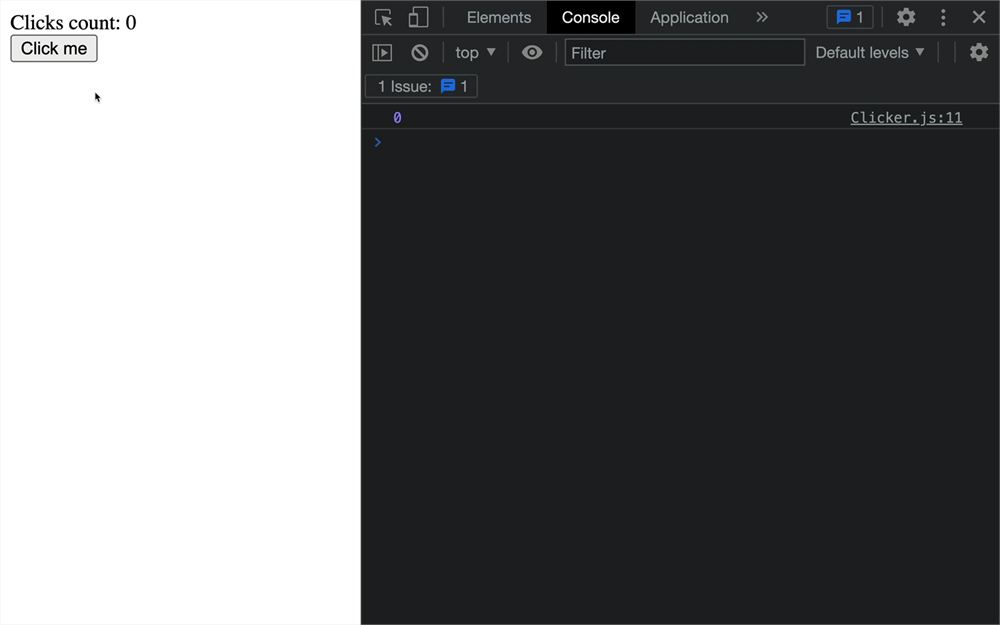Select the logged value 0 in the console
Image resolution: width=1000 pixels, height=625 pixels.
pos(397,117)
